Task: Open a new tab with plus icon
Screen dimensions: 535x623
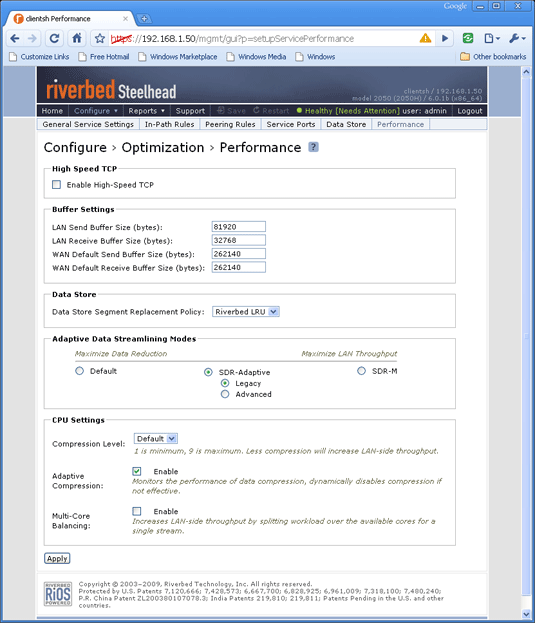Action: [144, 18]
